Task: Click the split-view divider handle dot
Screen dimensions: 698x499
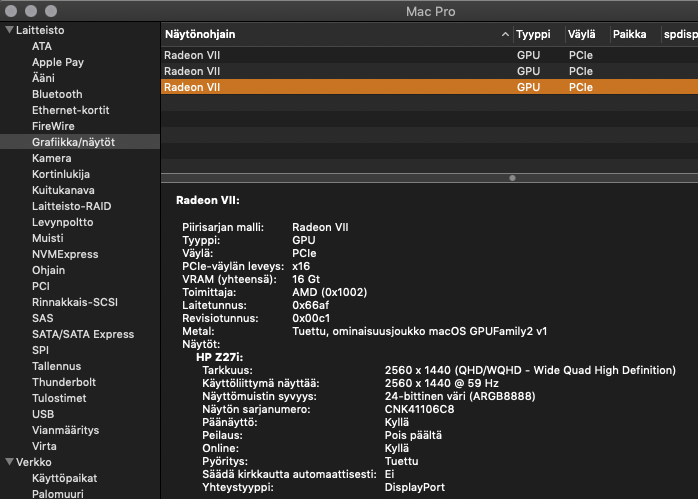Action: tap(512, 178)
